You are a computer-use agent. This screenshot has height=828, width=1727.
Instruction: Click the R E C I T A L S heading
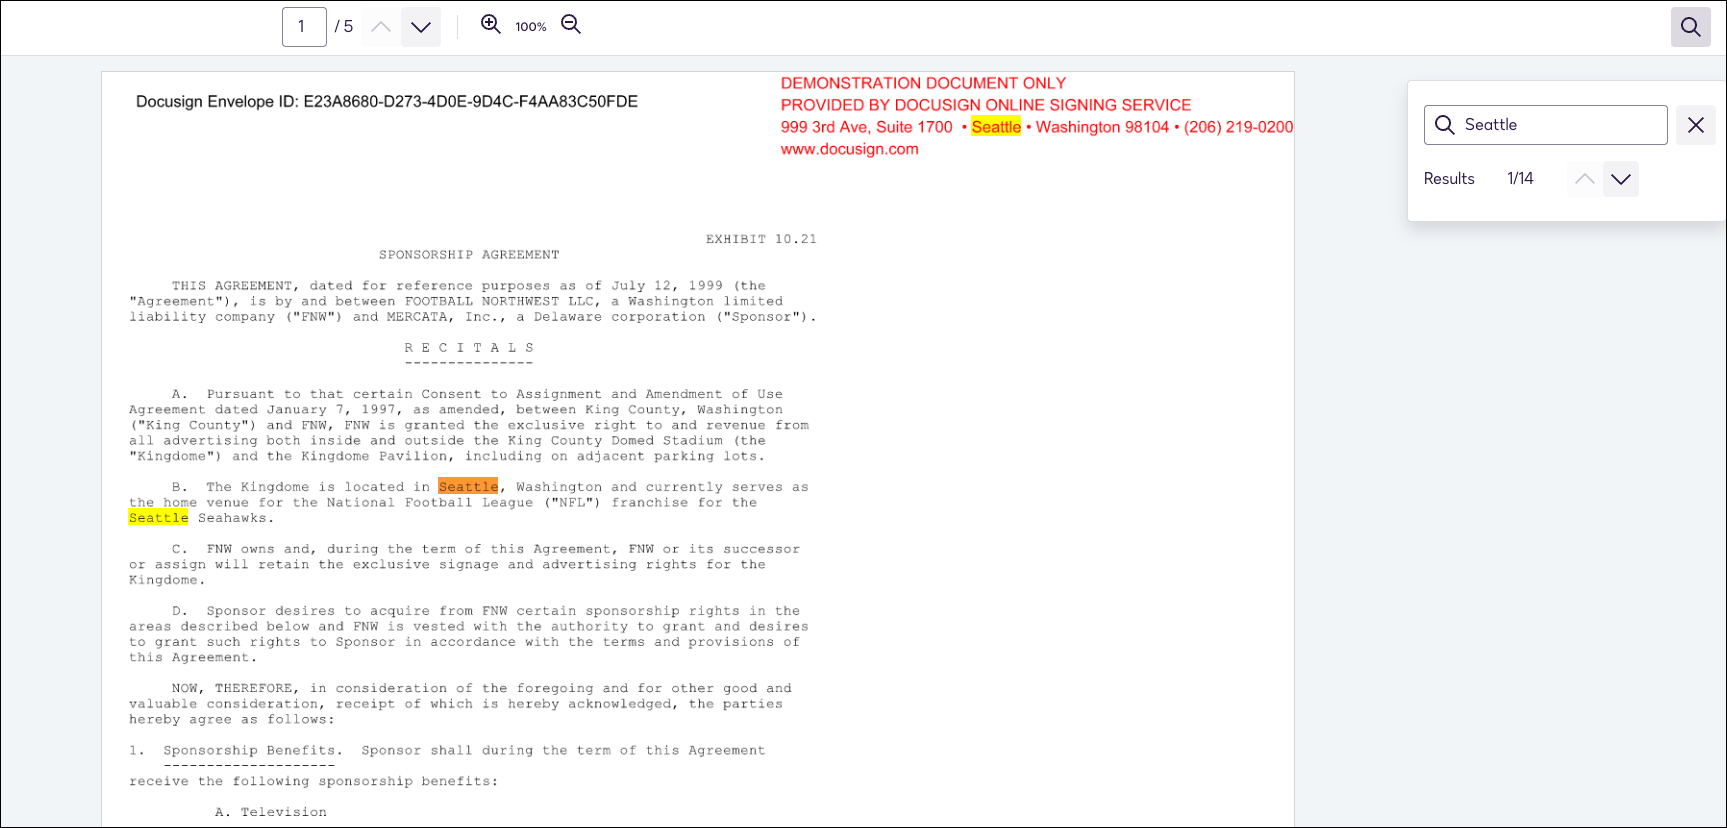point(469,348)
